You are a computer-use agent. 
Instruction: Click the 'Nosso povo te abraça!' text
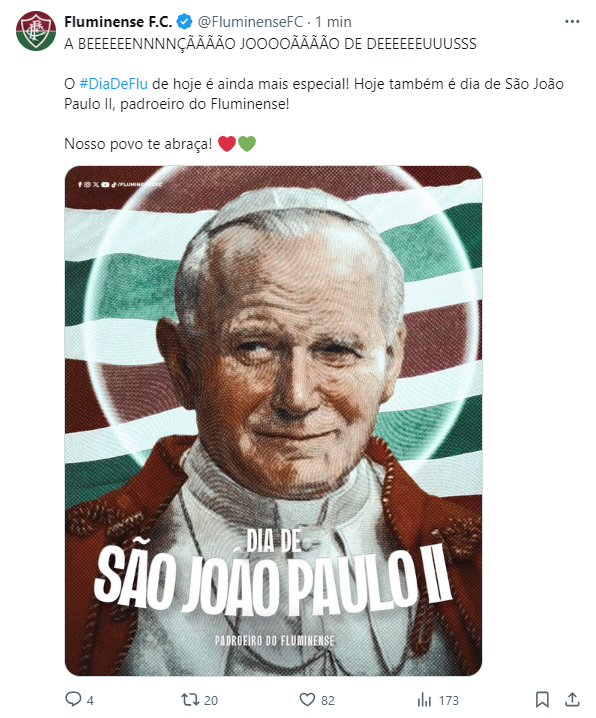click(x=138, y=144)
